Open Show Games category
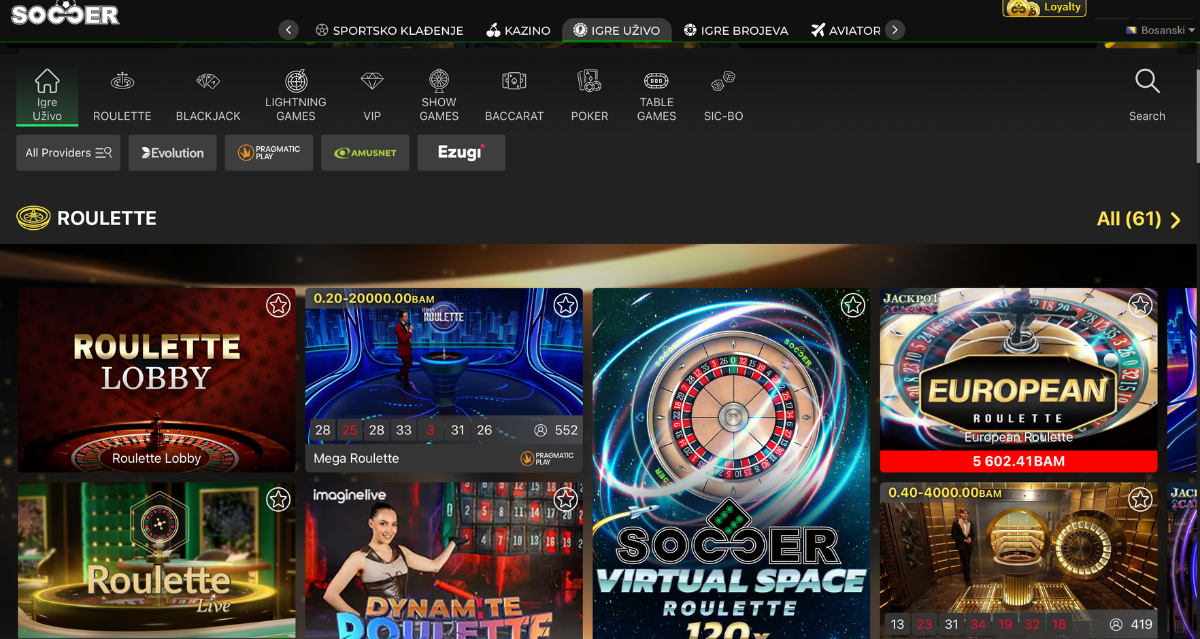 (x=439, y=95)
